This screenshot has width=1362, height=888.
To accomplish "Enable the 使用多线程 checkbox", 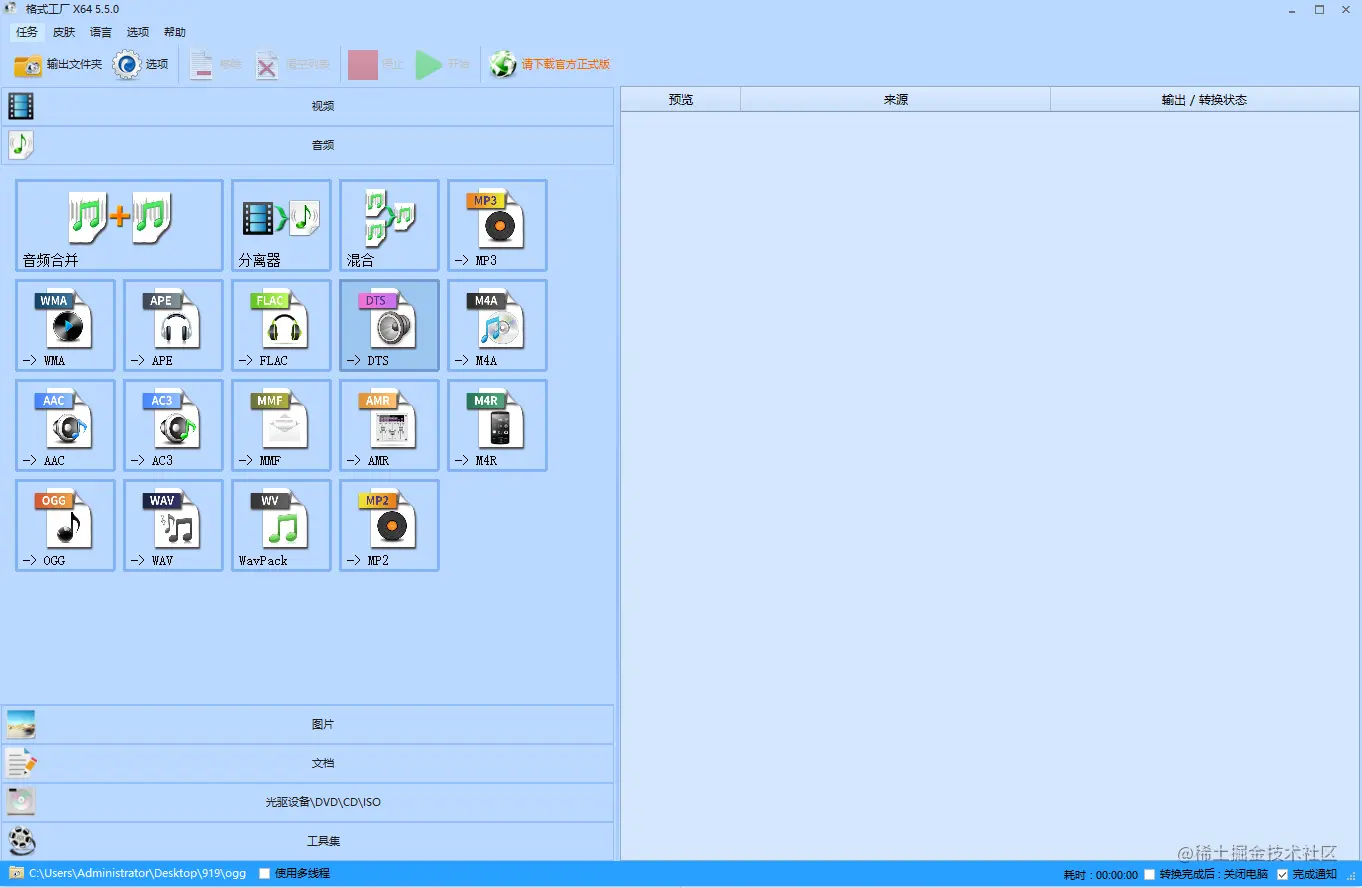I will [x=264, y=874].
